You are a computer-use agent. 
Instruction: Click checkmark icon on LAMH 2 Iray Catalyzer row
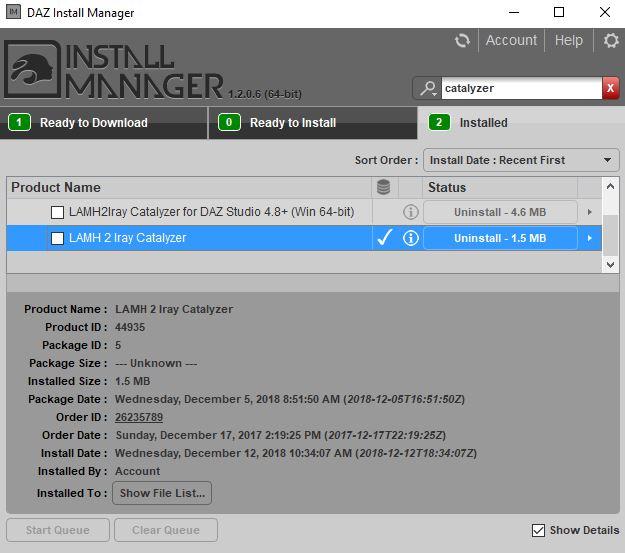click(385, 237)
